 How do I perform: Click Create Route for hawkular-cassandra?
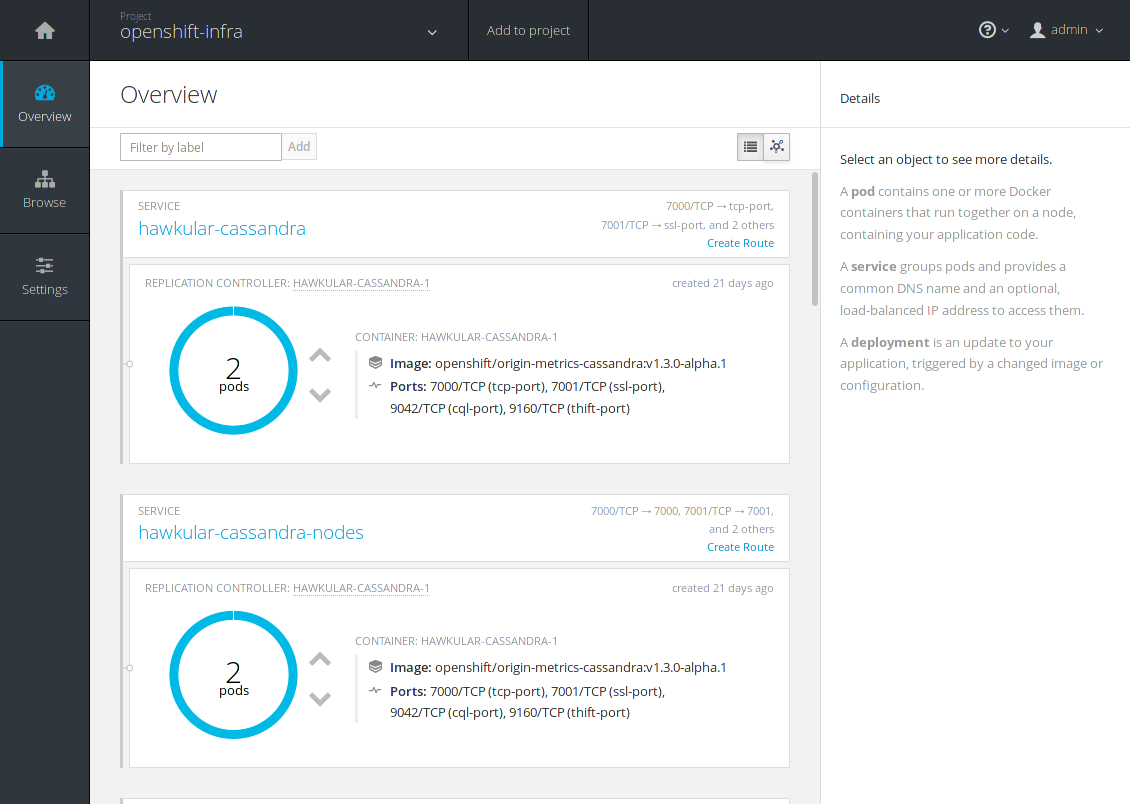740,242
